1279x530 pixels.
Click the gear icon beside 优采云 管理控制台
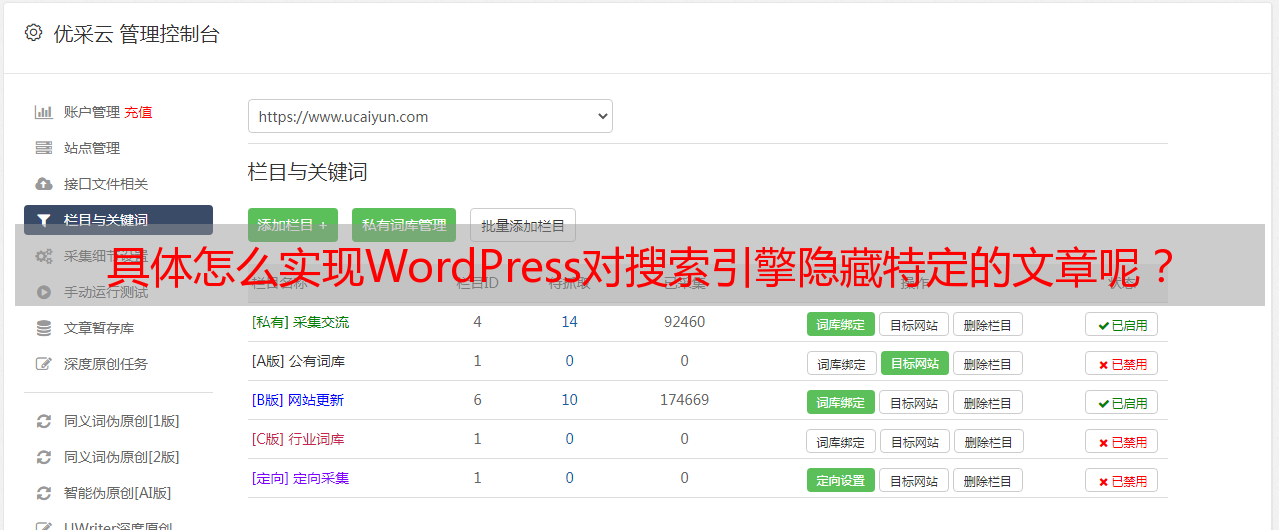coord(33,33)
